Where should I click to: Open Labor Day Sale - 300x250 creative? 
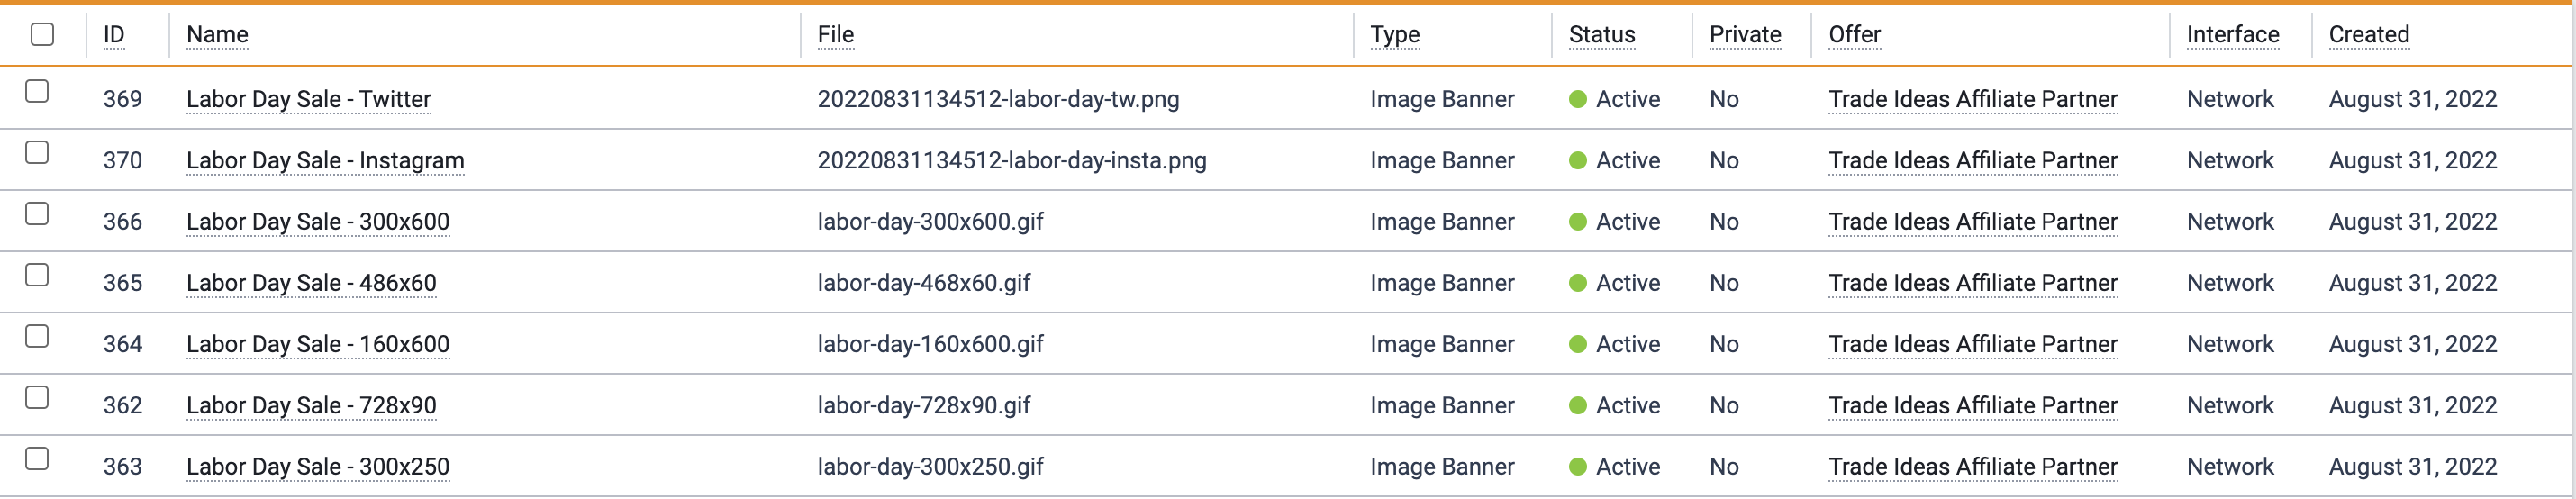pyautogui.click(x=317, y=467)
